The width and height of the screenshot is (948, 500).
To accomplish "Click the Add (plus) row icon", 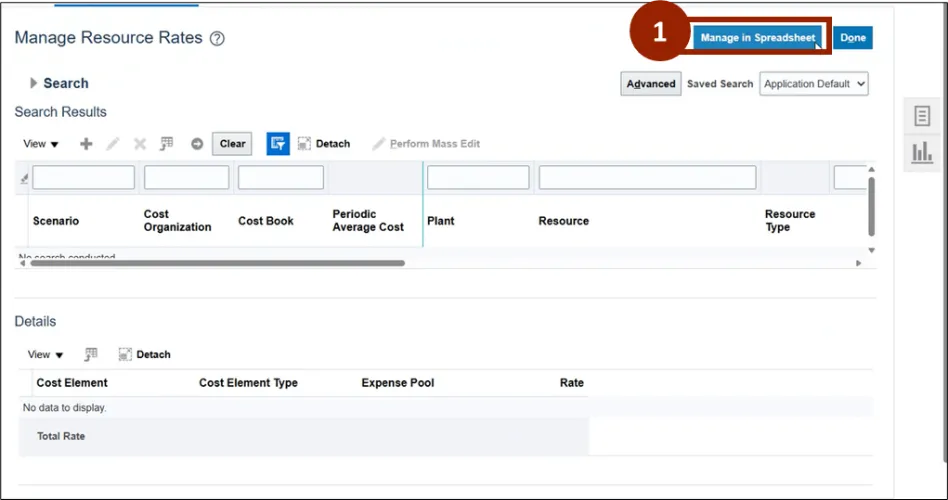I will 86,144.
